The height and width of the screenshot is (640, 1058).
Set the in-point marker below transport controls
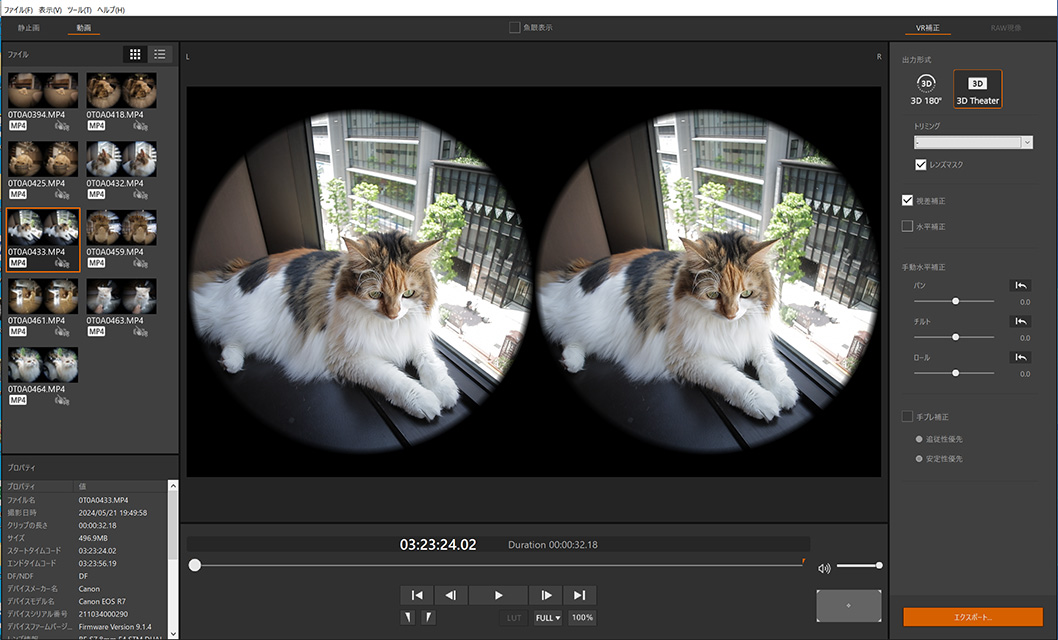click(408, 618)
